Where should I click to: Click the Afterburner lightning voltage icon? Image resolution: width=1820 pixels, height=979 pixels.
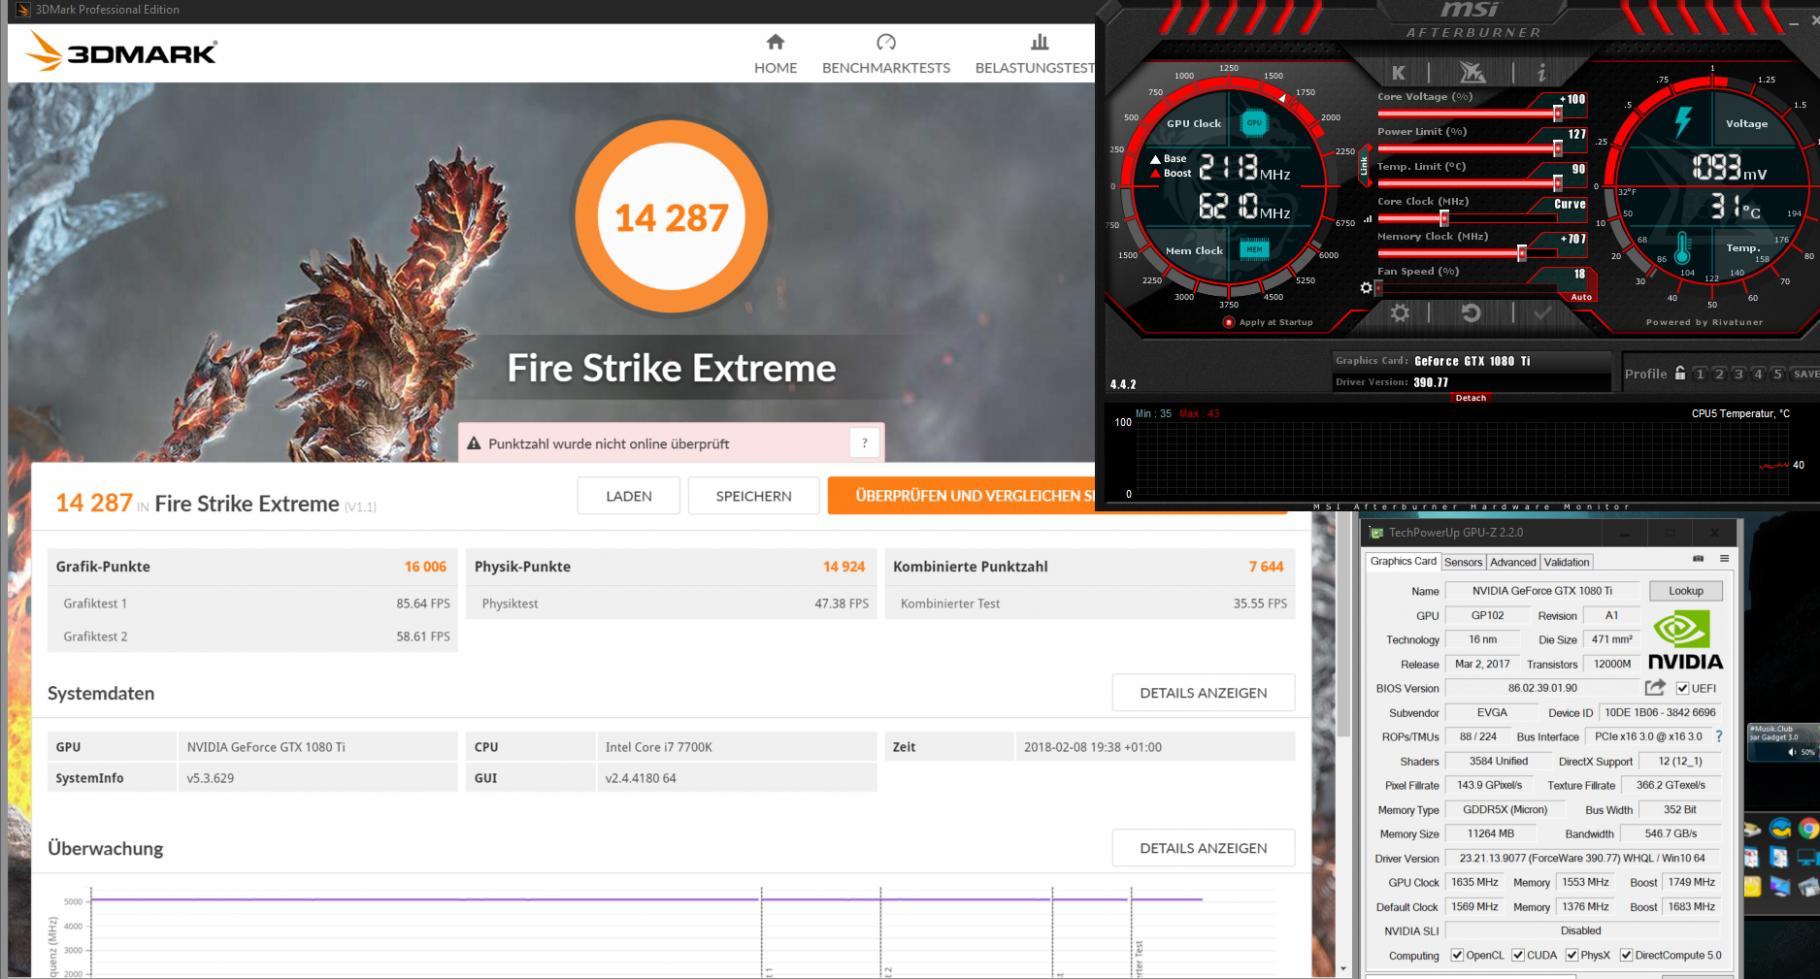coord(1684,122)
